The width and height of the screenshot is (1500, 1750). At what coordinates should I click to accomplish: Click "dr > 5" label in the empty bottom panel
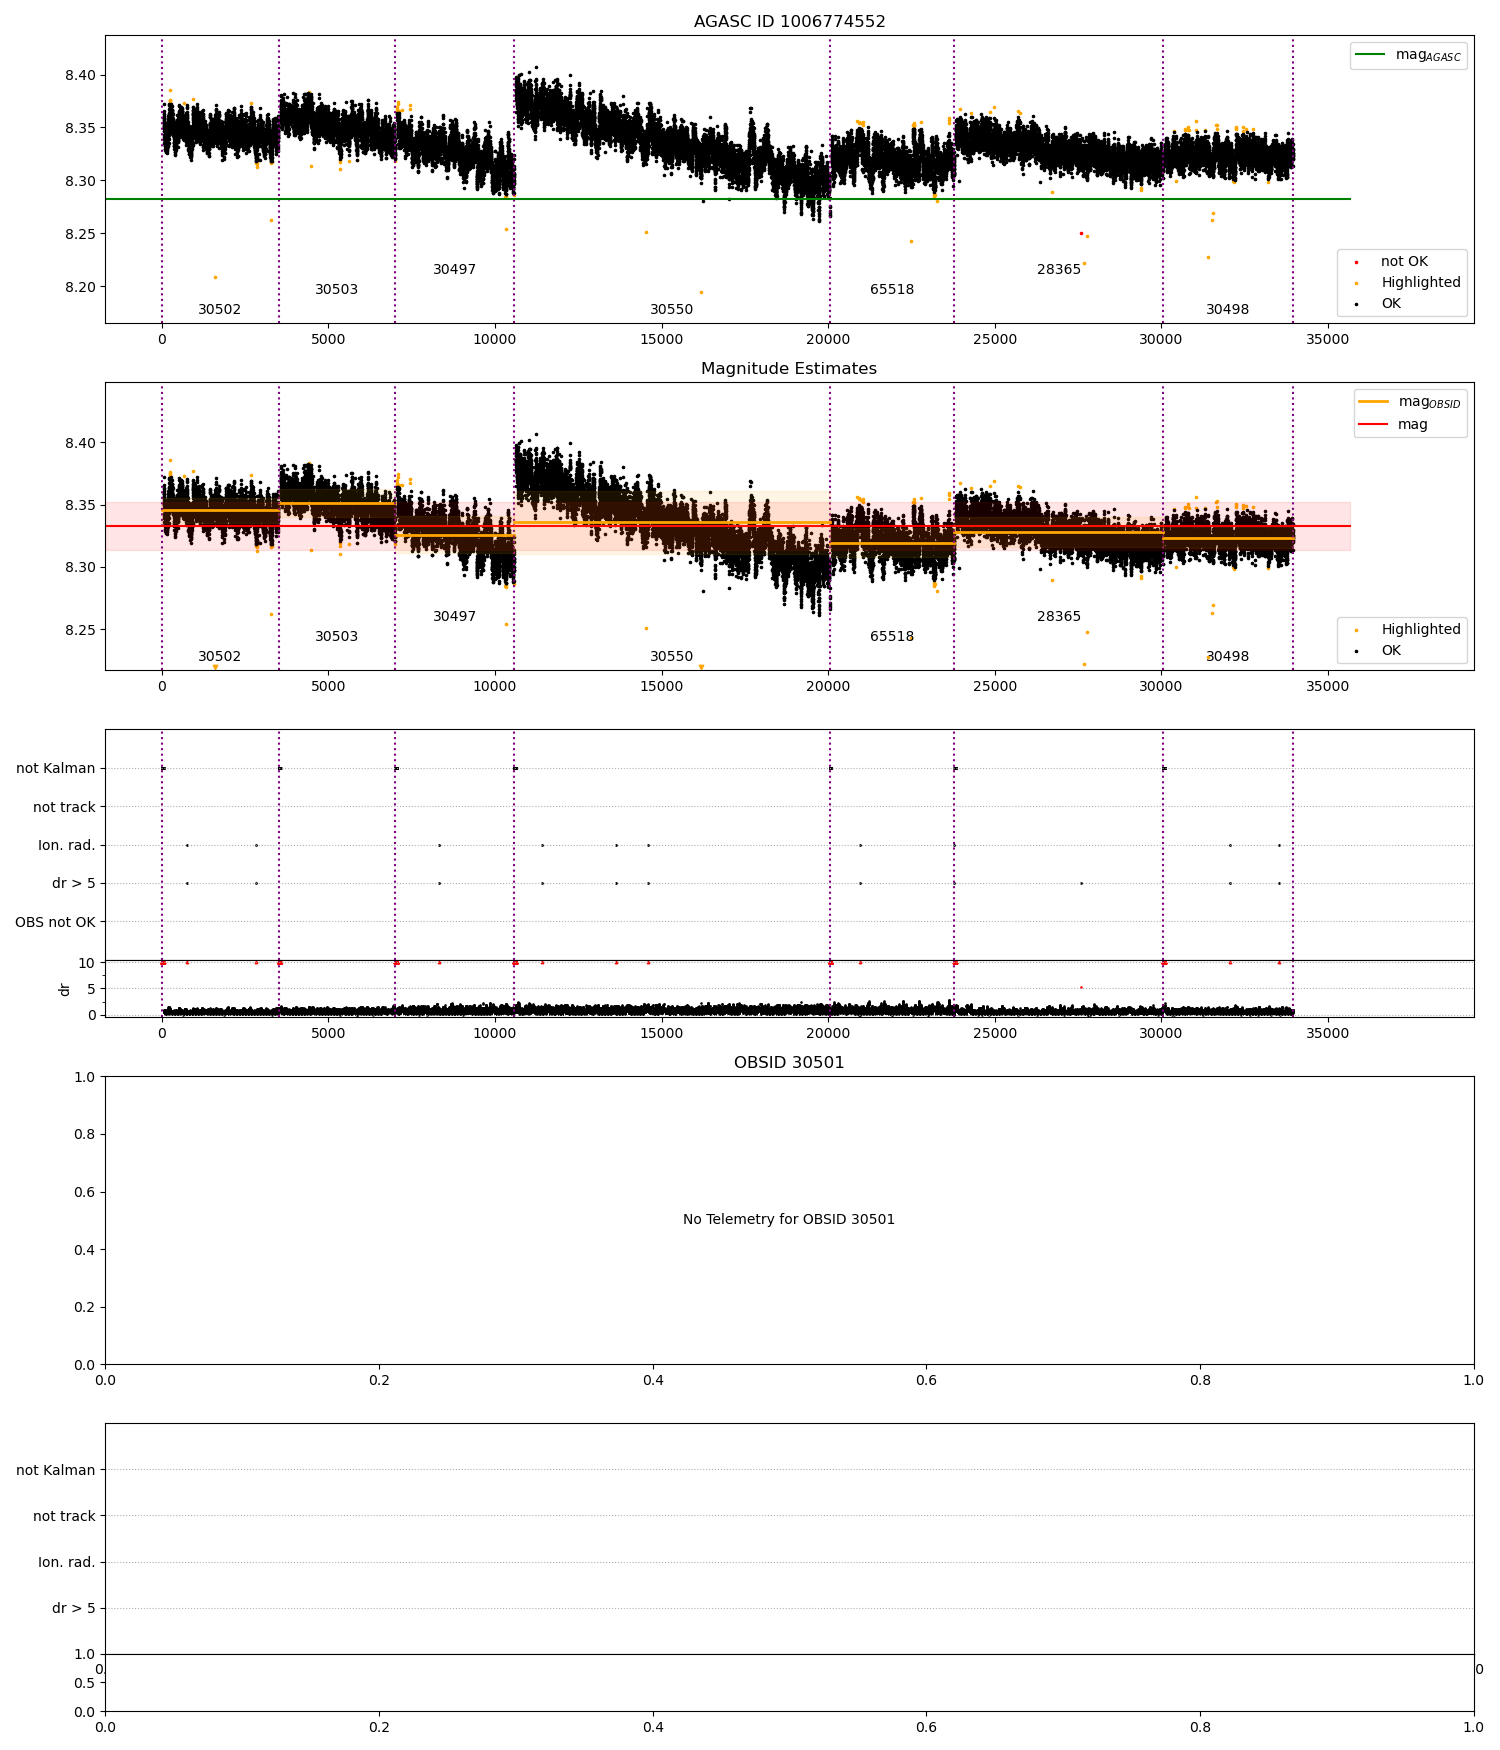click(x=74, y=1608)
